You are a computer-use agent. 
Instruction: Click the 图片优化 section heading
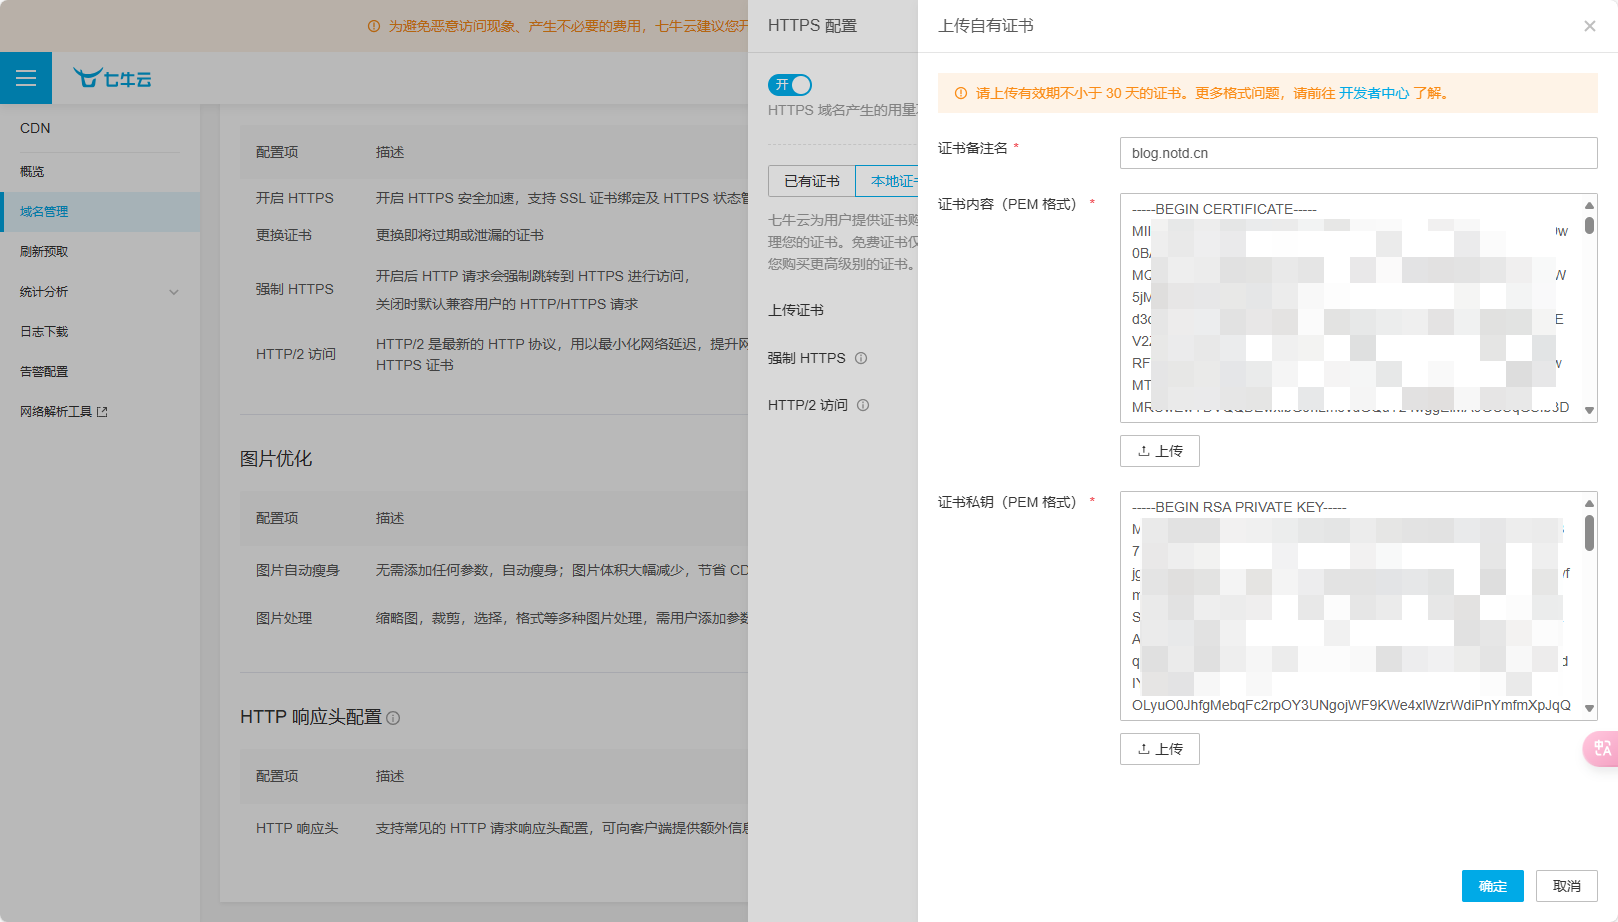pyautogui.click(x=276, y=459)
